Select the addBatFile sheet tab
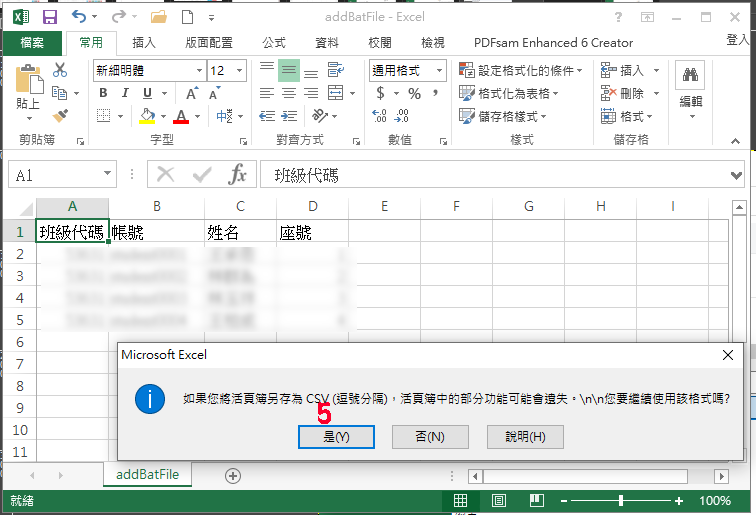 148,474
